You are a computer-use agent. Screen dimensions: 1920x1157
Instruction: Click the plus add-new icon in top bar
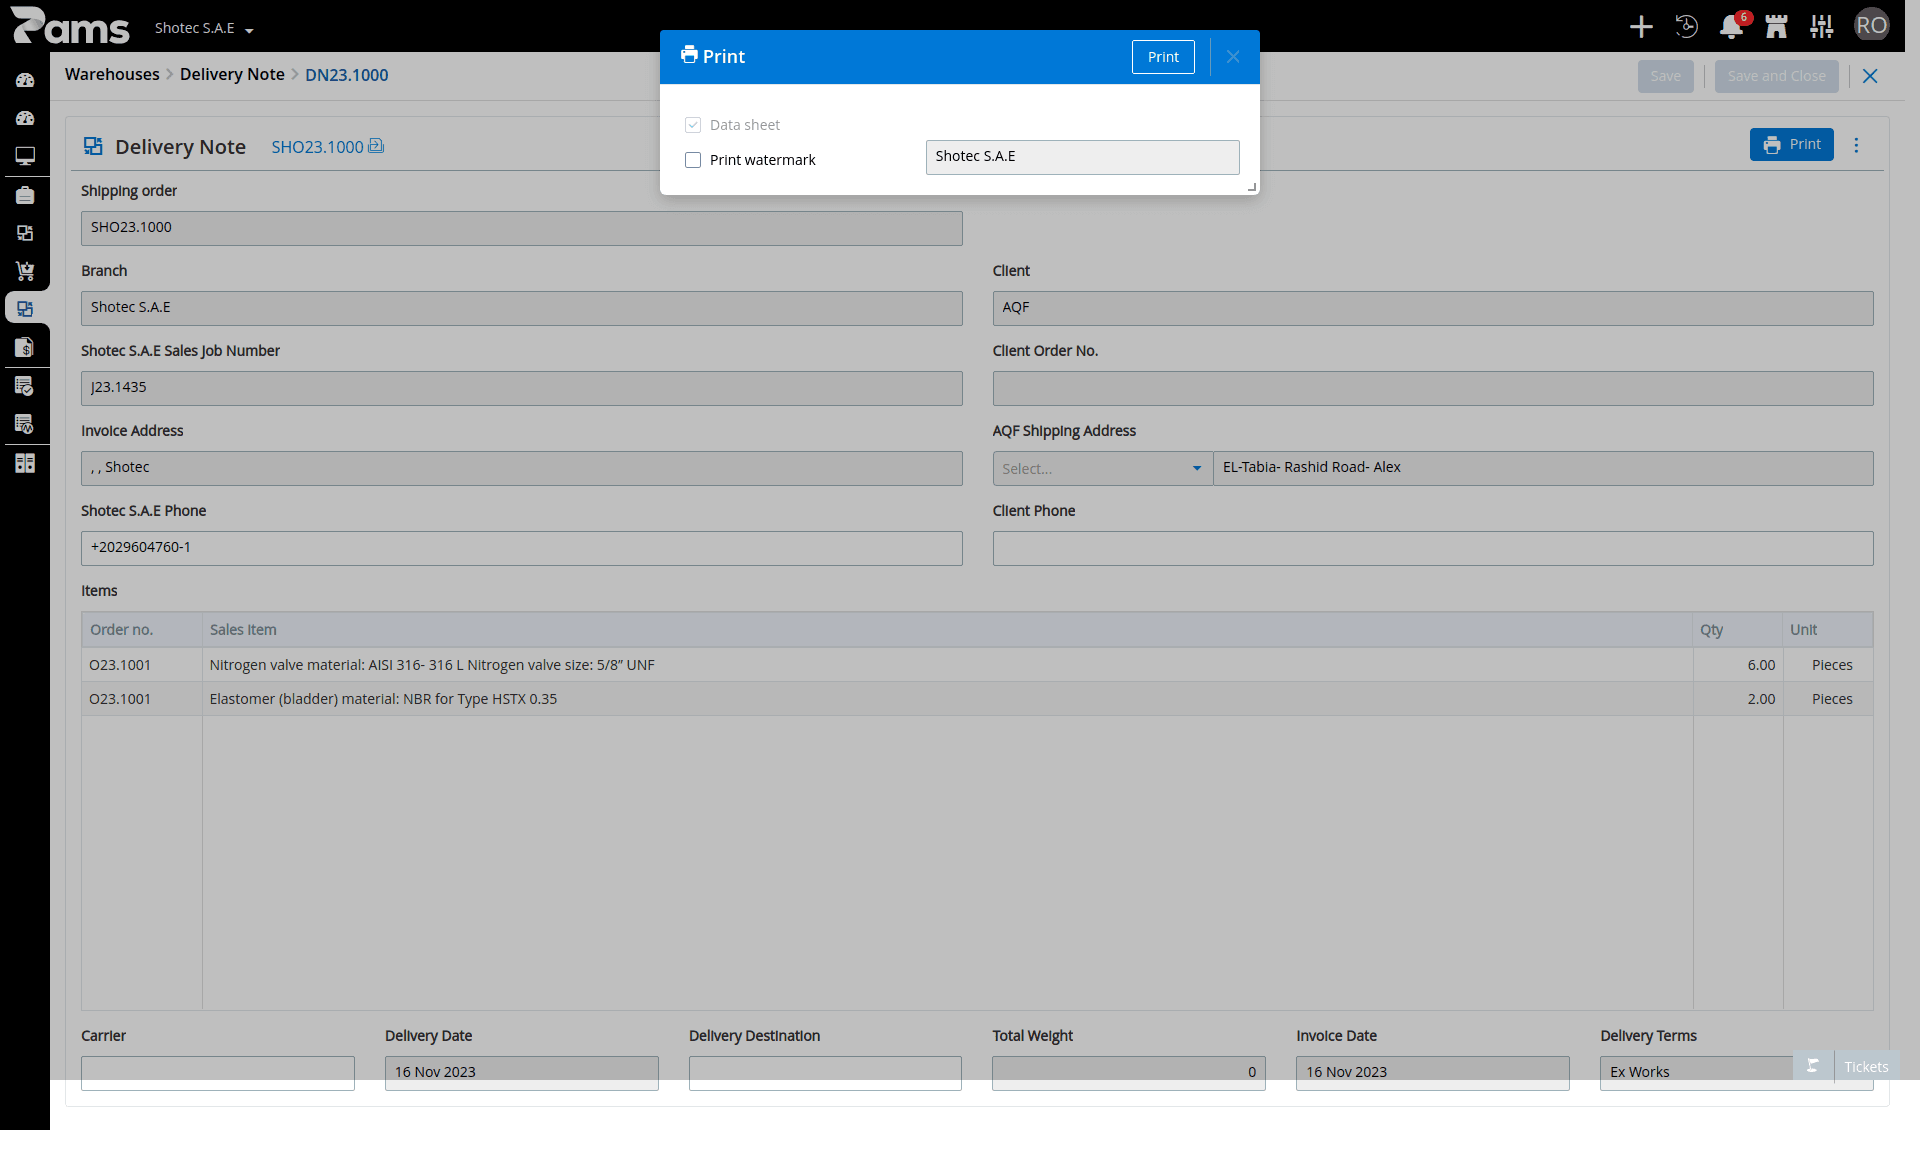point(1641,27)
